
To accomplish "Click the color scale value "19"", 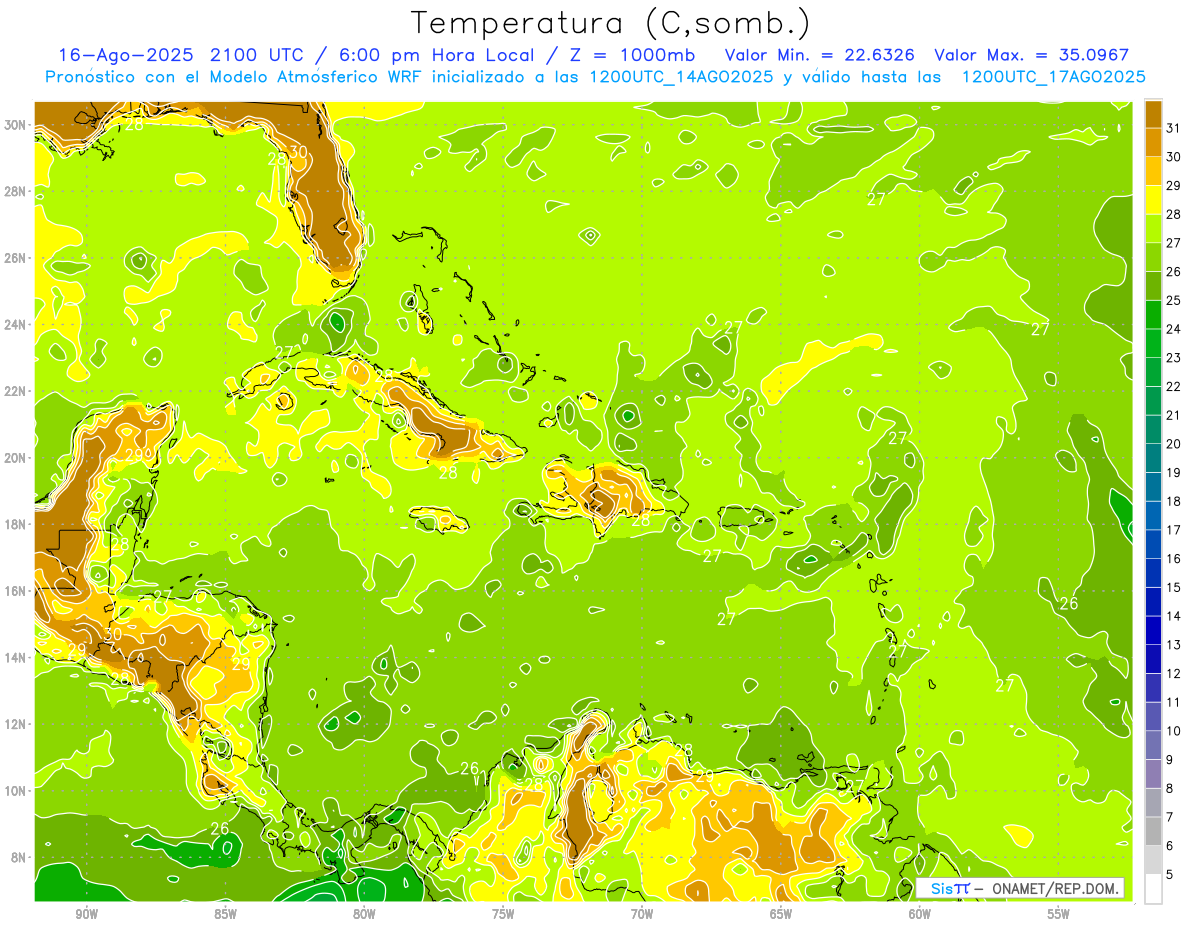I will click(x=1174, y=472).
